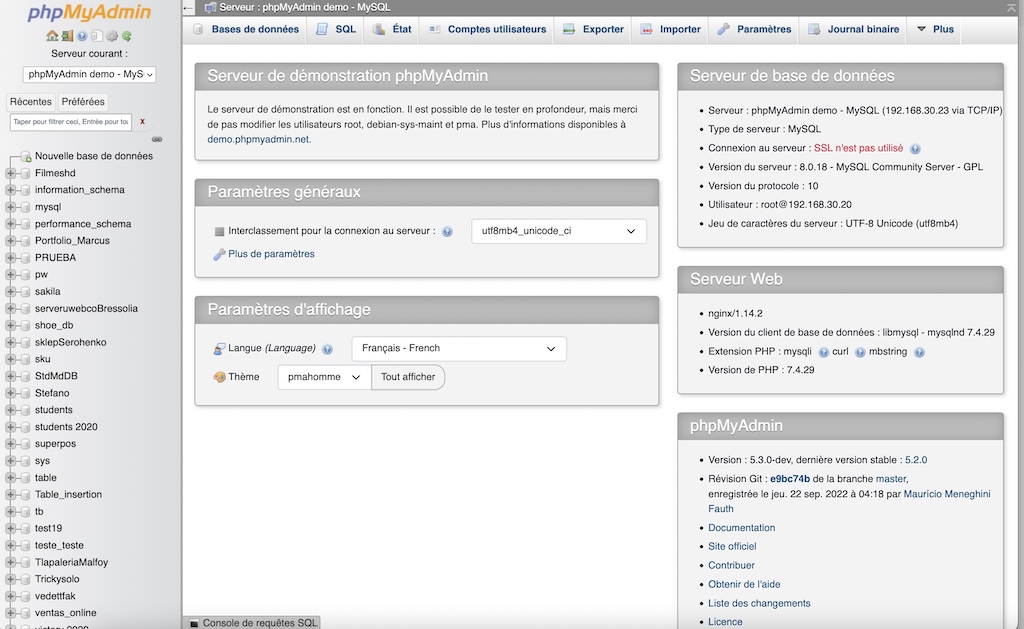Open the Plus menu in top tabs
The height and width of the screenshot is (629, 1024).
tap(935, 29)
